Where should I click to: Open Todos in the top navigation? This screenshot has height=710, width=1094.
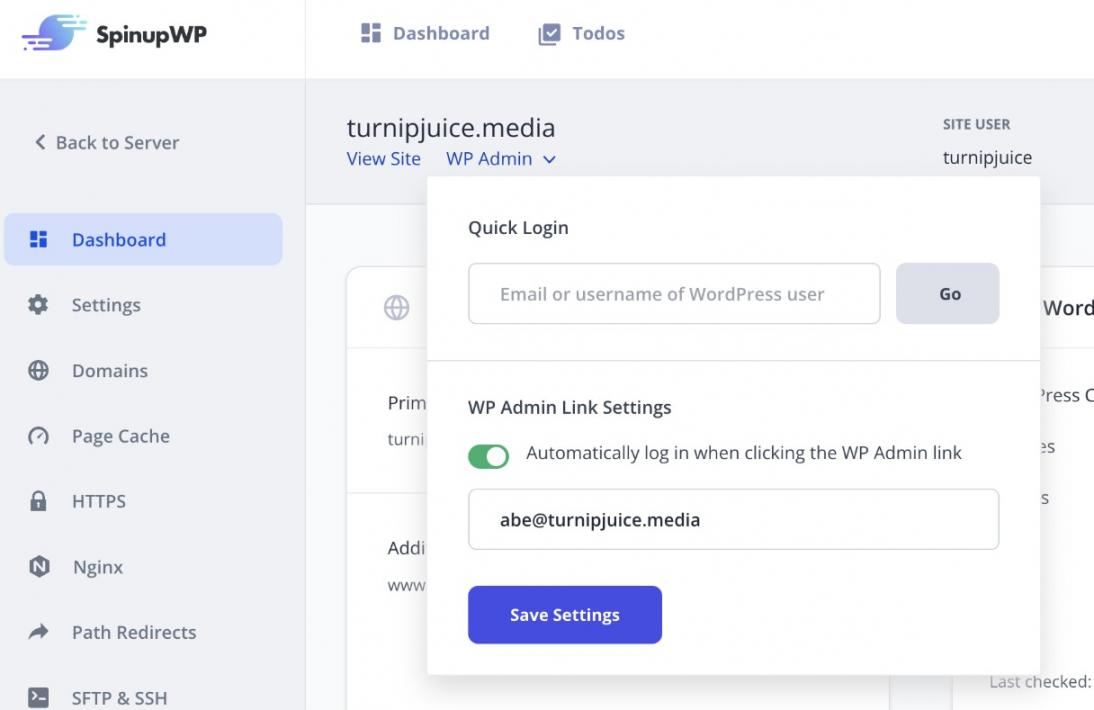581,33
